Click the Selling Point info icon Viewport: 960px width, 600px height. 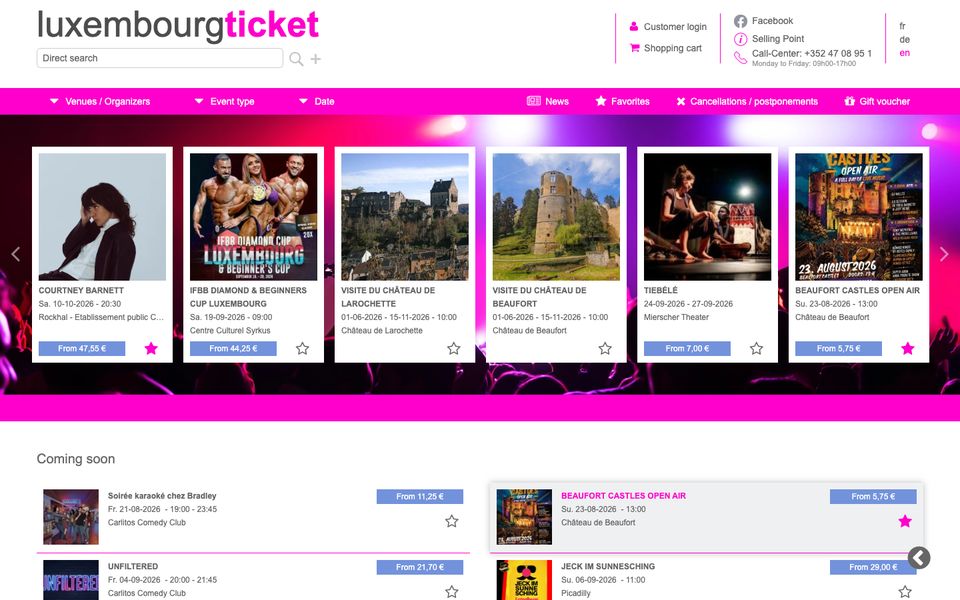[x=740, y=39]
